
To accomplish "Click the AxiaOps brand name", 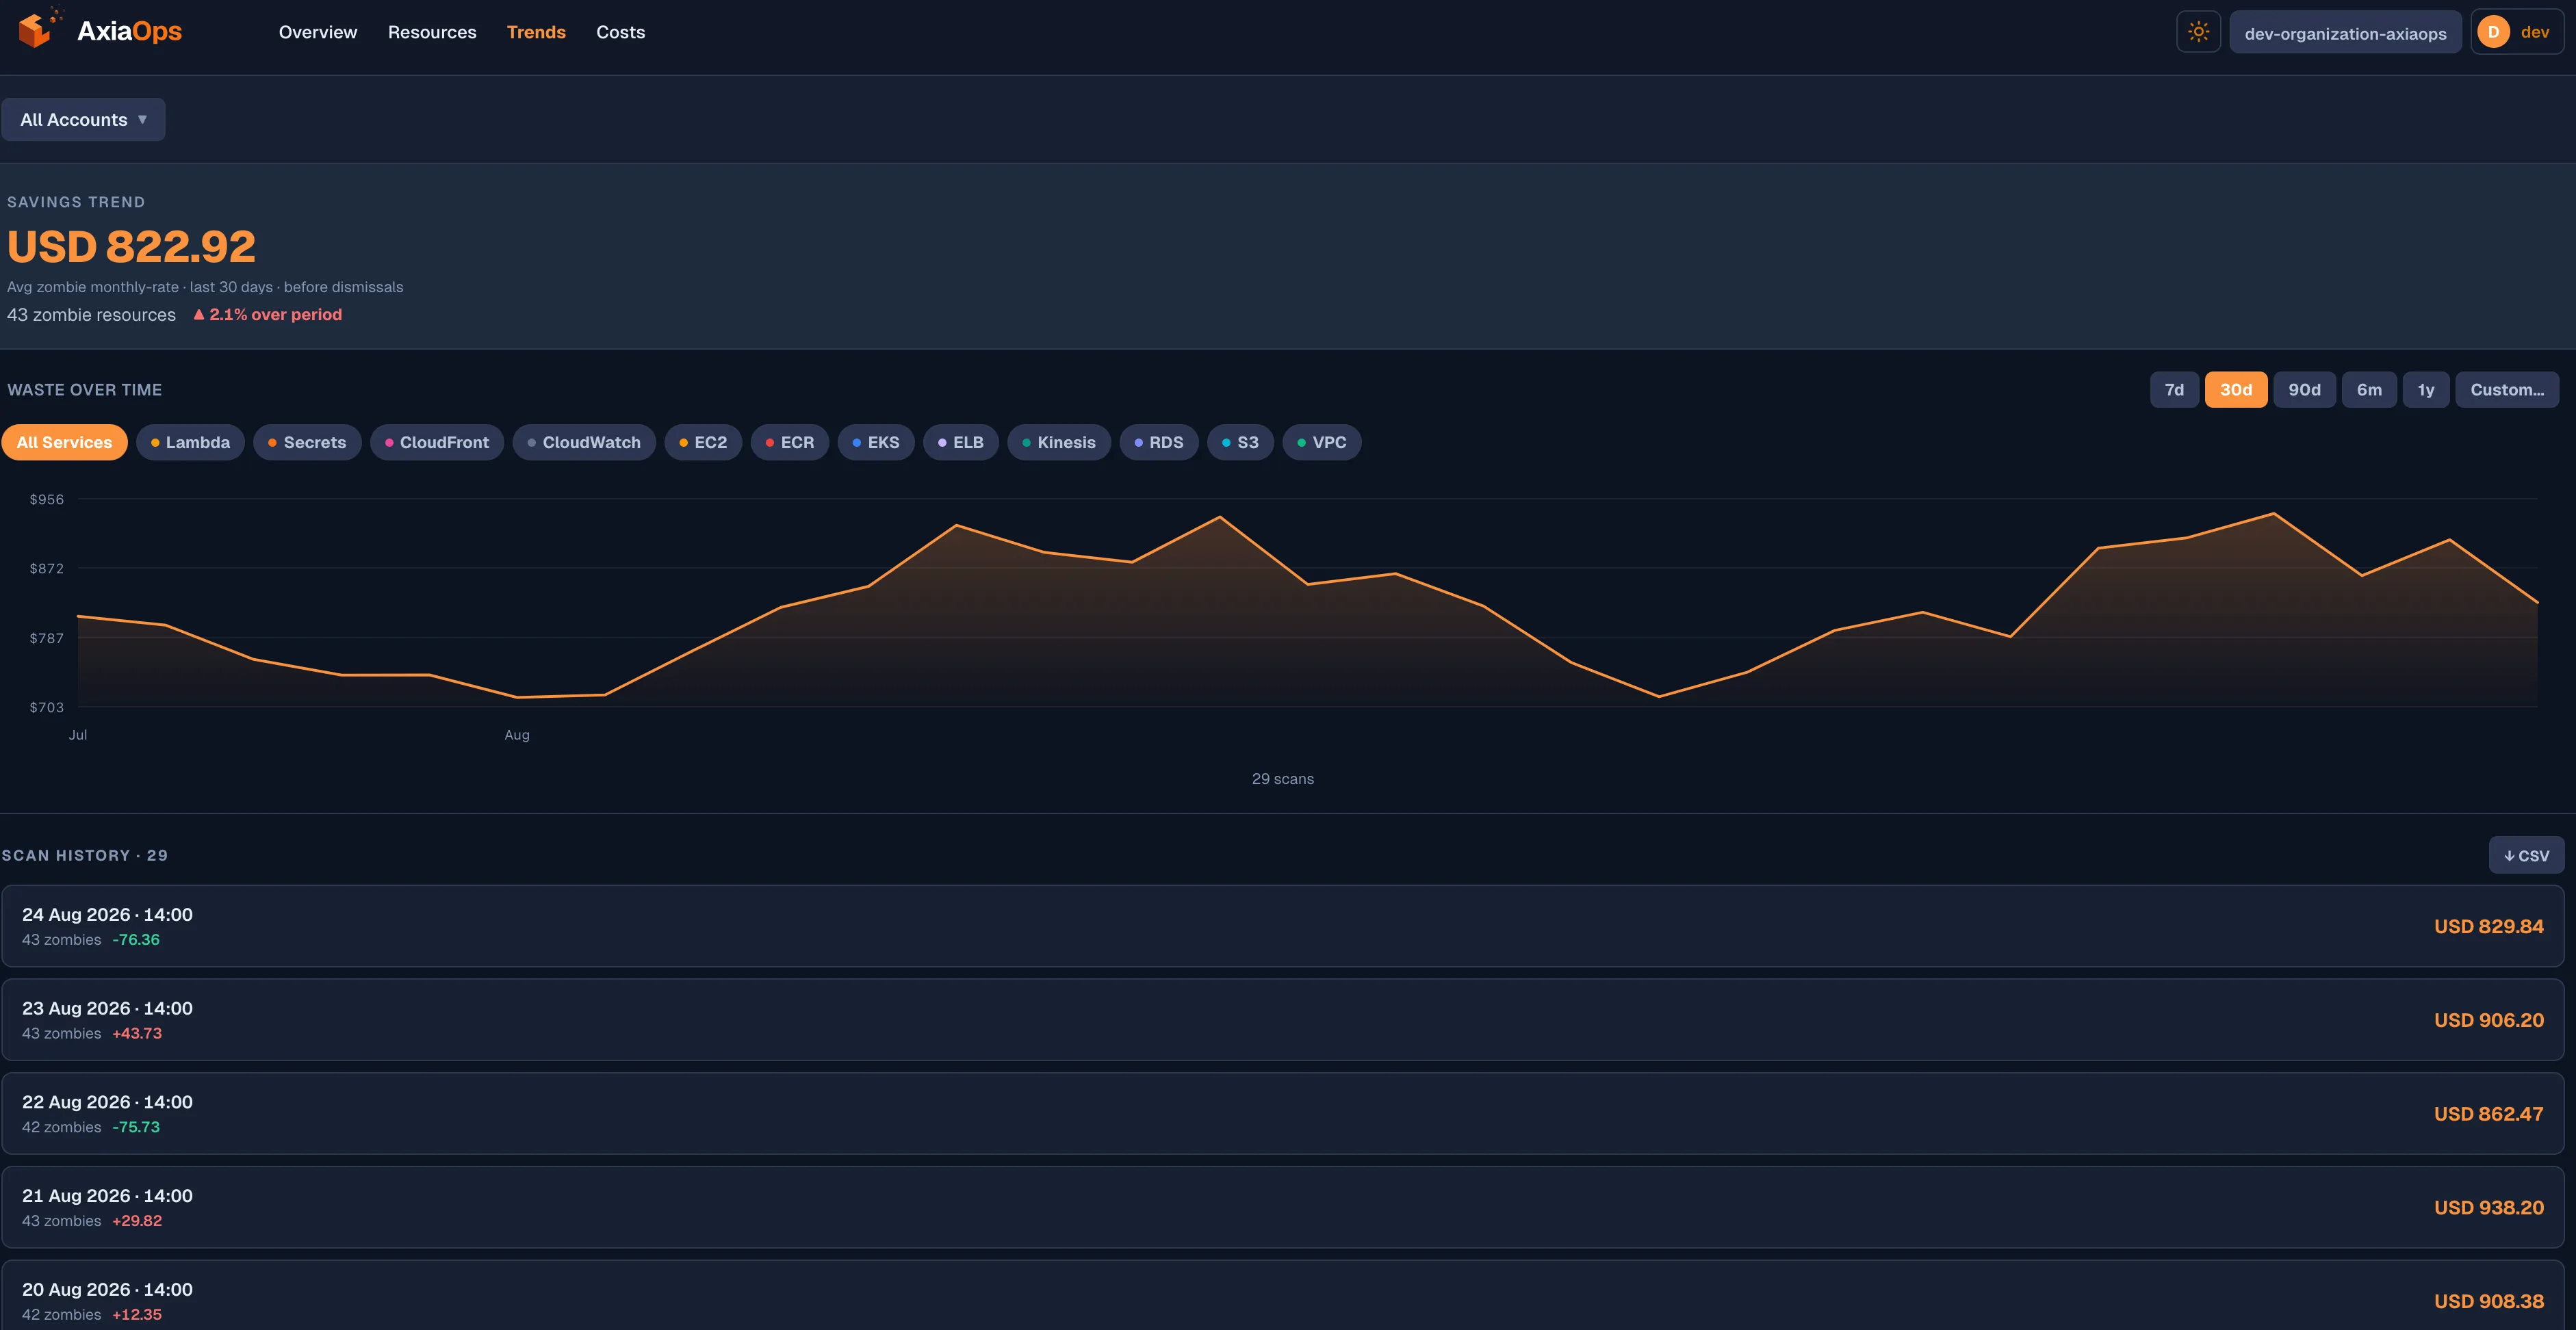I will [129, 31].
